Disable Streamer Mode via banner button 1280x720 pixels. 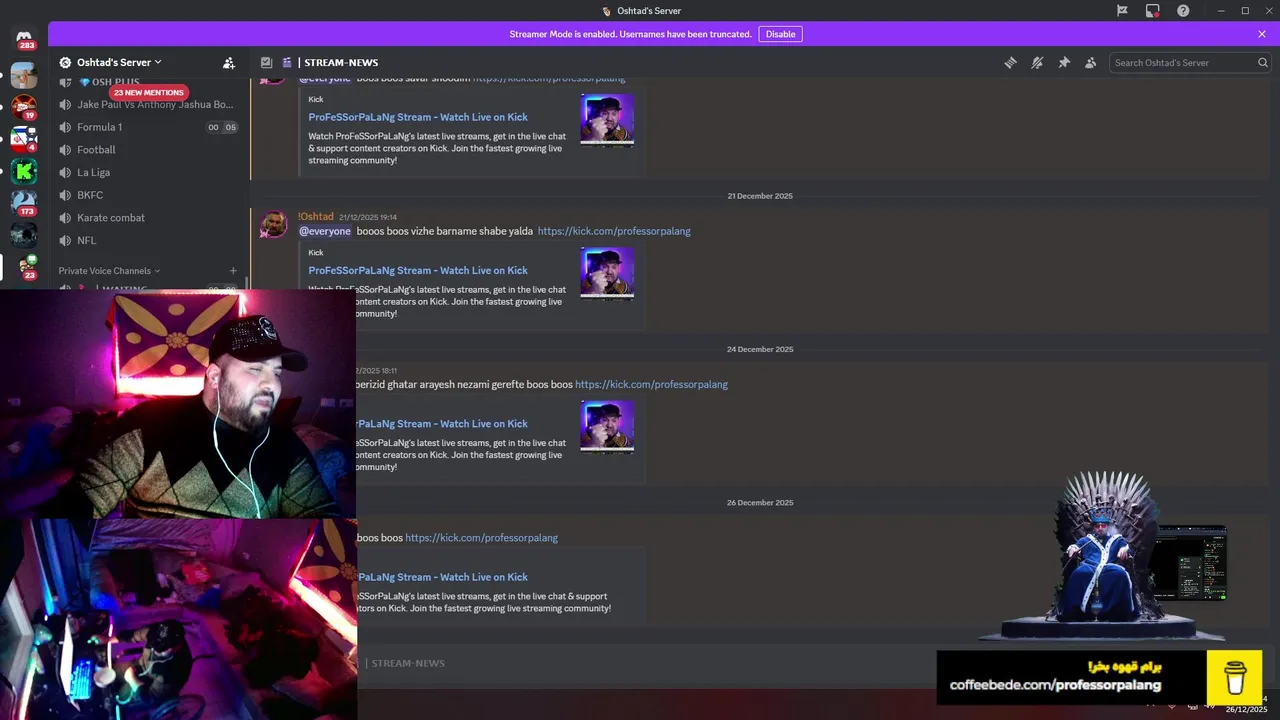pos(780,34)
